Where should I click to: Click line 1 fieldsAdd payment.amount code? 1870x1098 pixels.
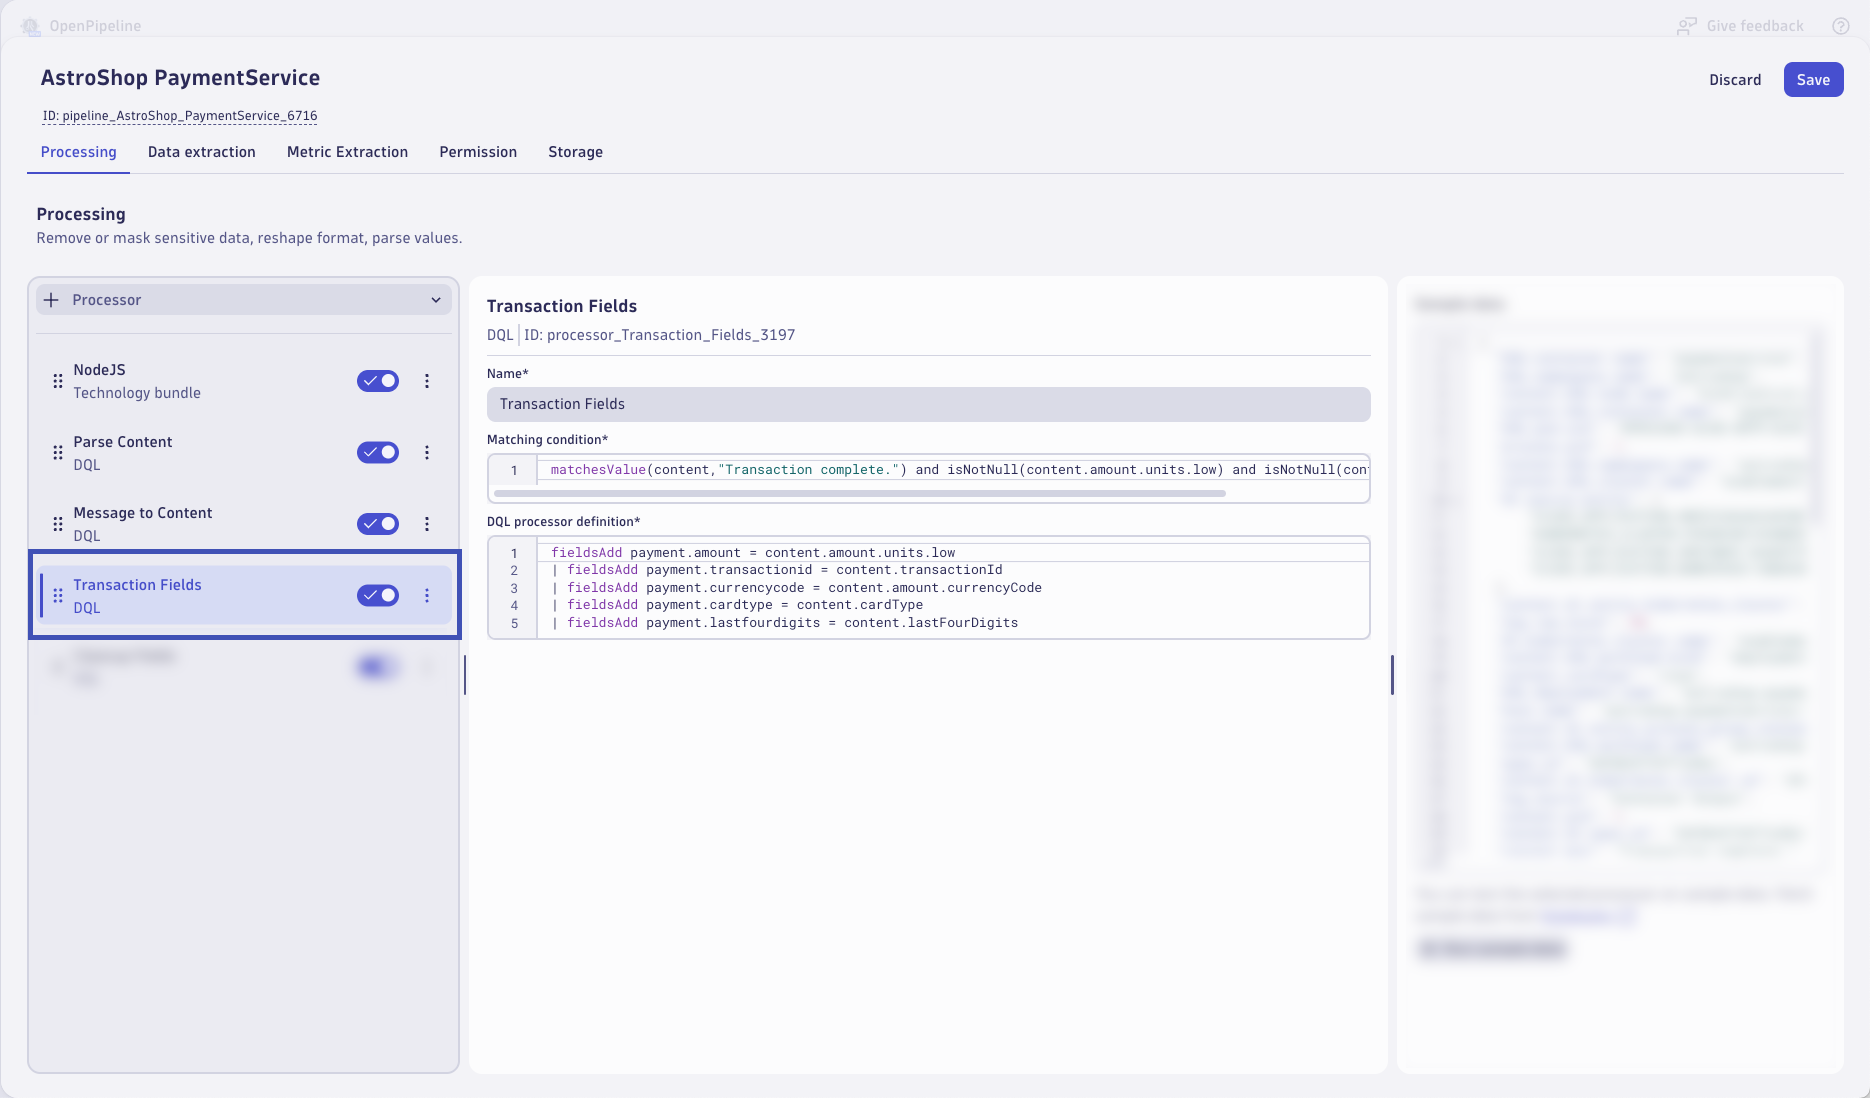pos(753,553)
